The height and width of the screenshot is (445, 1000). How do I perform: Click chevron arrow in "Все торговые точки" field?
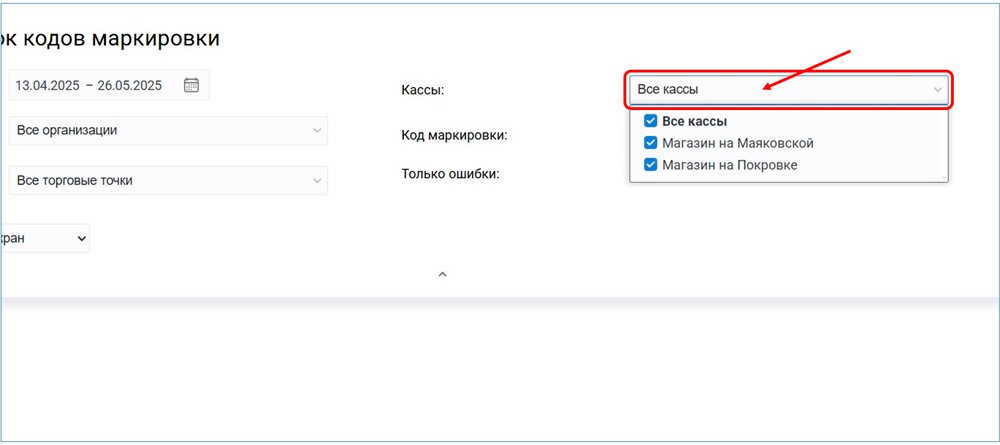click(x=317, y=181)
